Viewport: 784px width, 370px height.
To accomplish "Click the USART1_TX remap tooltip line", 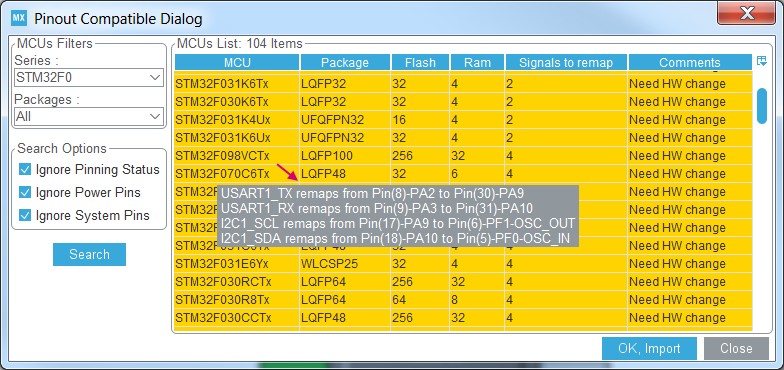I will click(x=372, y=194).
